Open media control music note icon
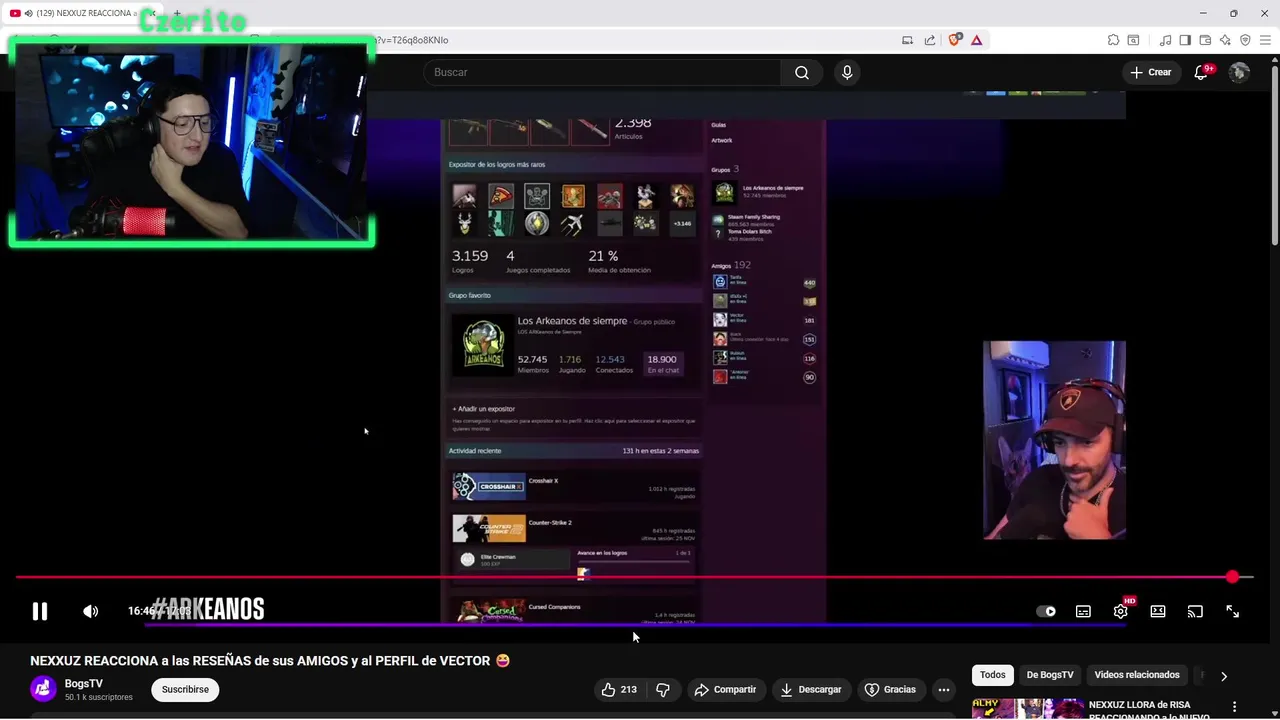 pos(1165,40)
